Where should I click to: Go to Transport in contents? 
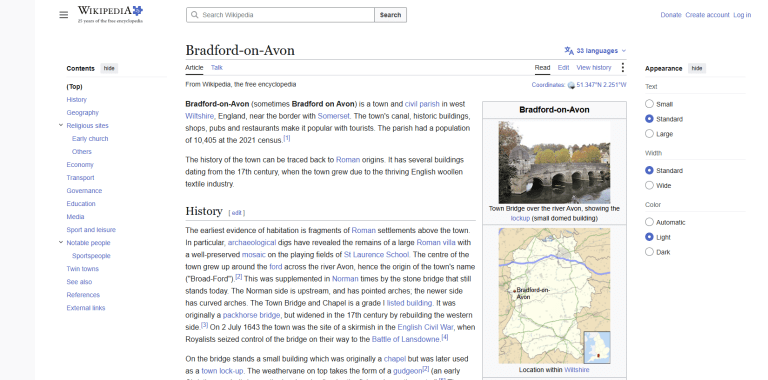[80, 178]
